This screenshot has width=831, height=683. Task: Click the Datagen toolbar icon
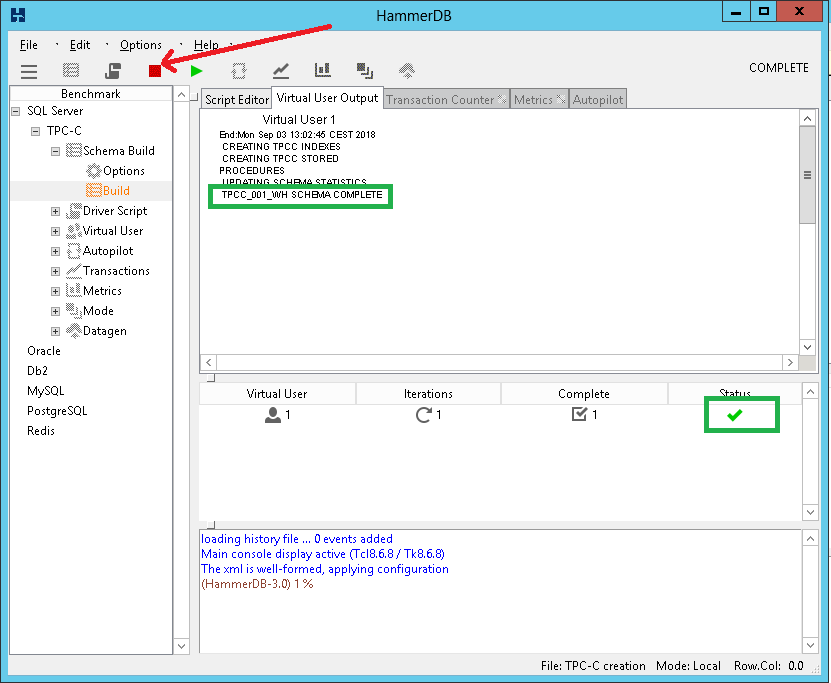pos(407,70)
